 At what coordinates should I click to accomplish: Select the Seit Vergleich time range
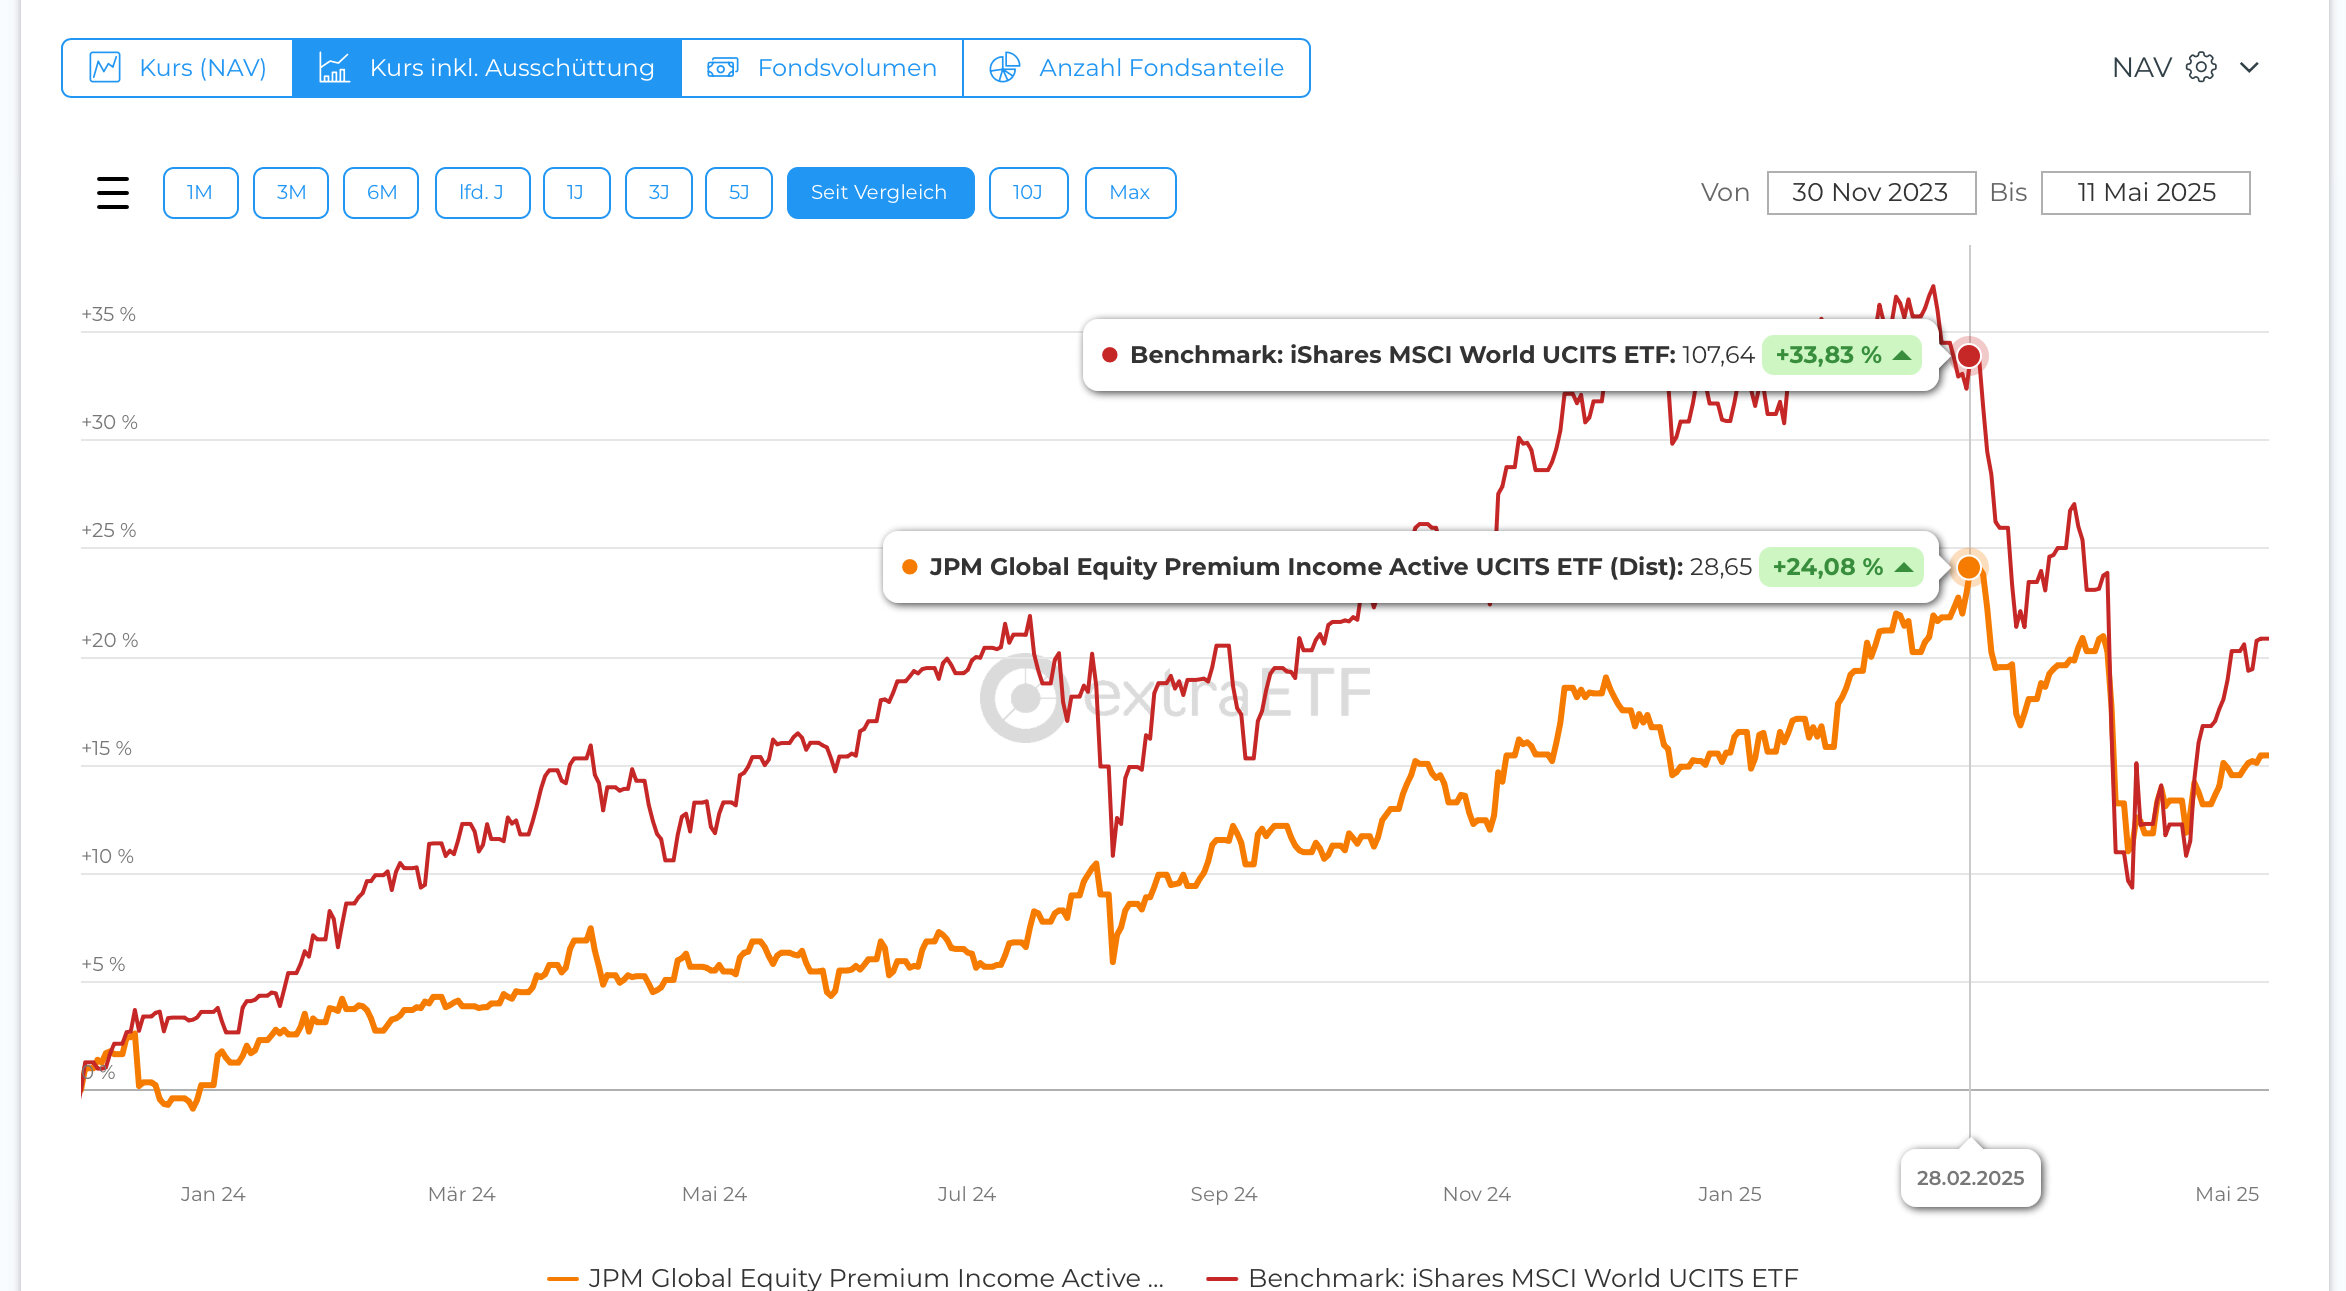pos(879,192)
